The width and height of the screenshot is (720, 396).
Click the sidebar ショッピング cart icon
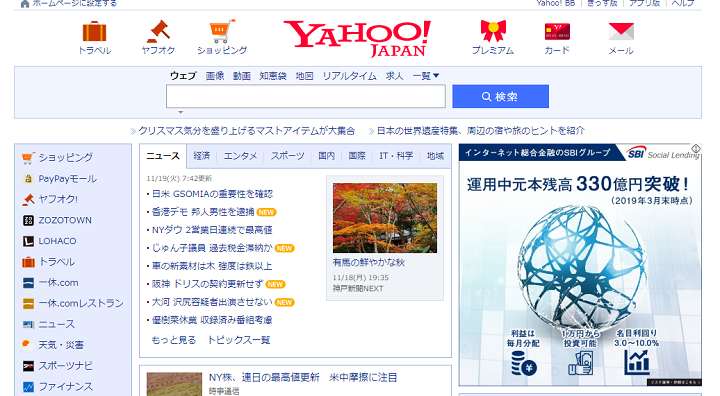(x=28, y=158)
